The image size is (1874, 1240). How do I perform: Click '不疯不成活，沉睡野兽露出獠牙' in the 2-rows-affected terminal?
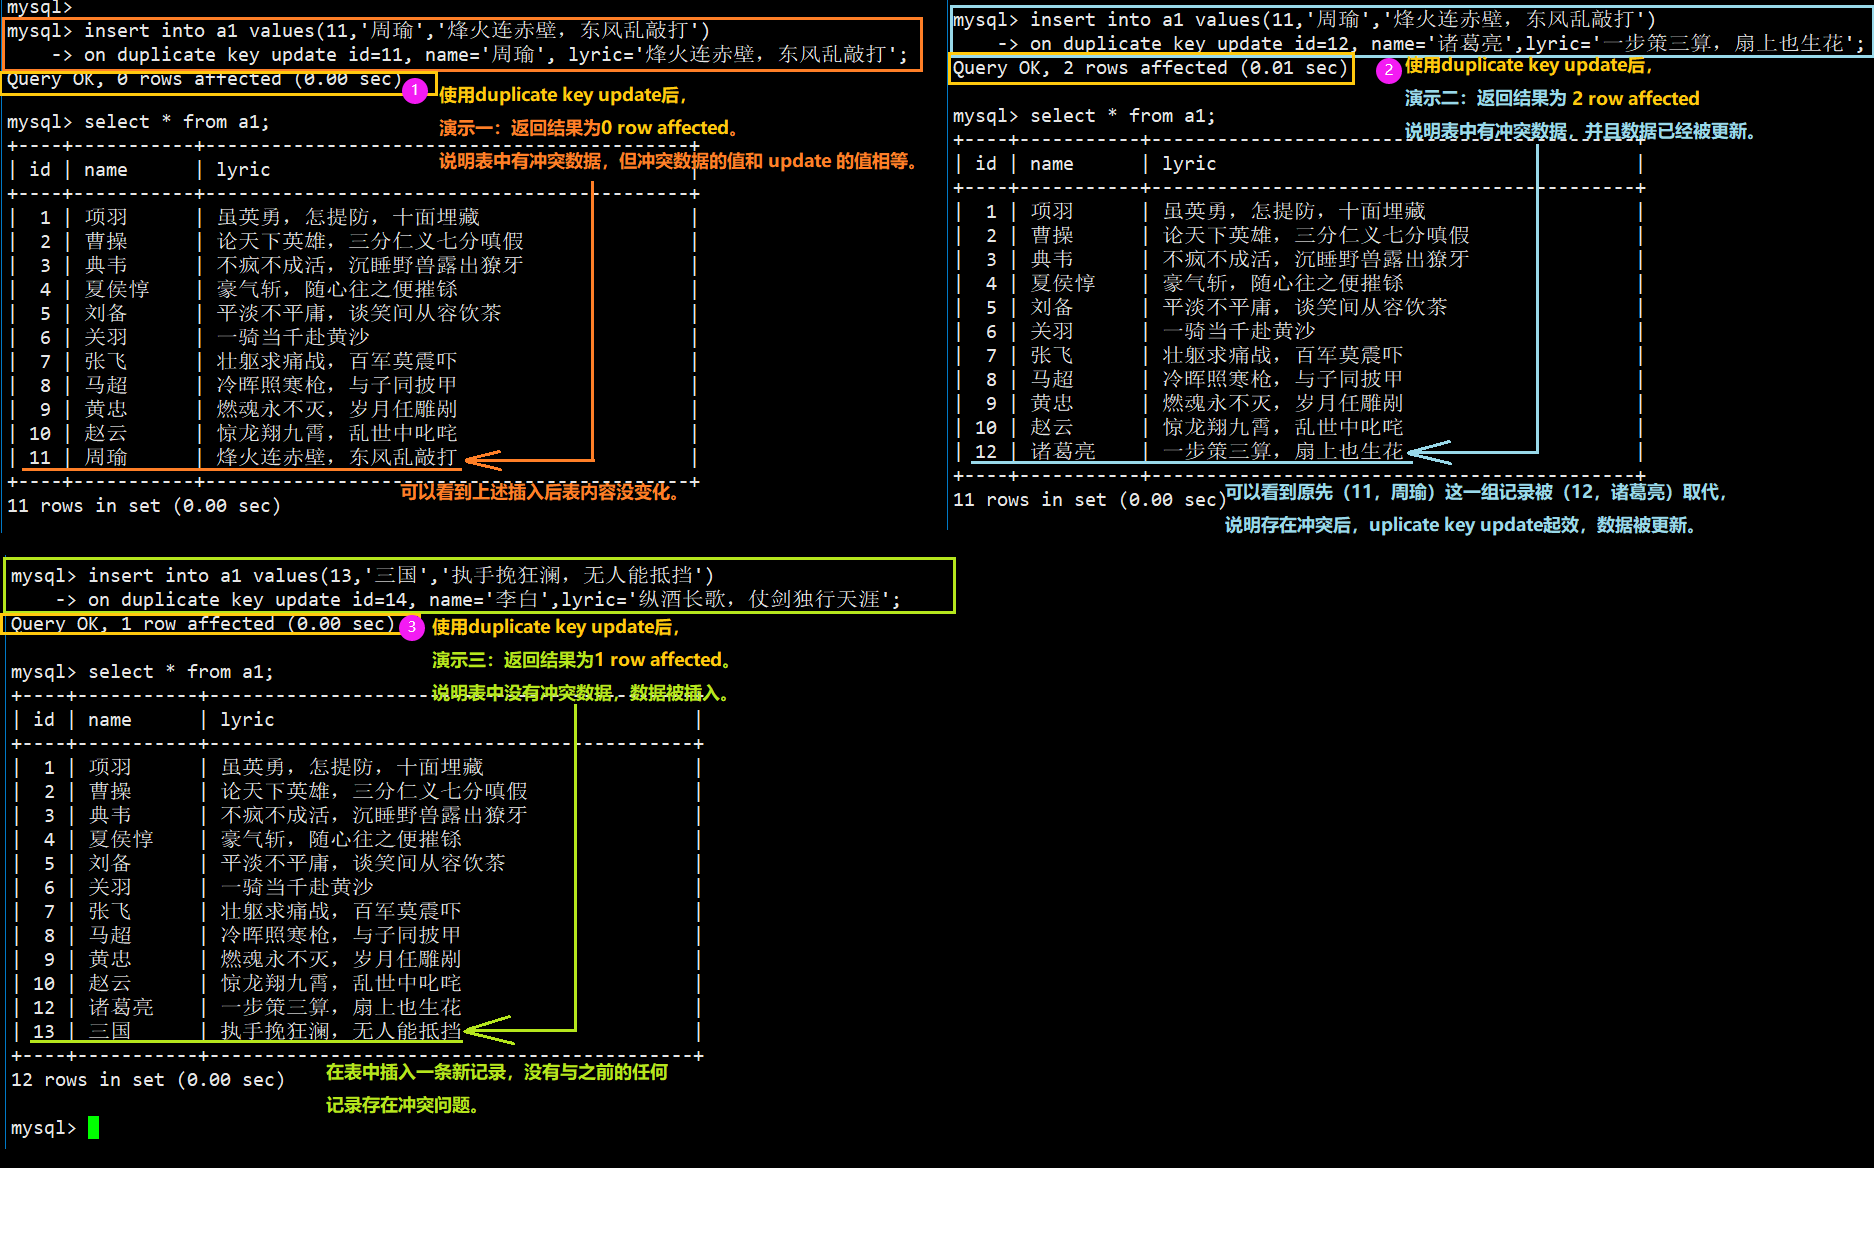tap(1317, 260)
